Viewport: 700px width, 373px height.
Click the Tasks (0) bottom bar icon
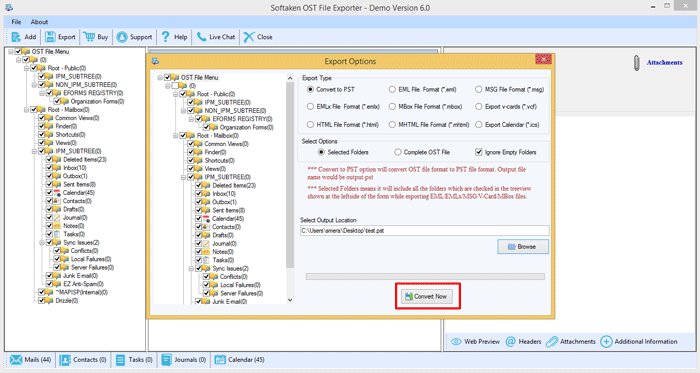point(121,360)
